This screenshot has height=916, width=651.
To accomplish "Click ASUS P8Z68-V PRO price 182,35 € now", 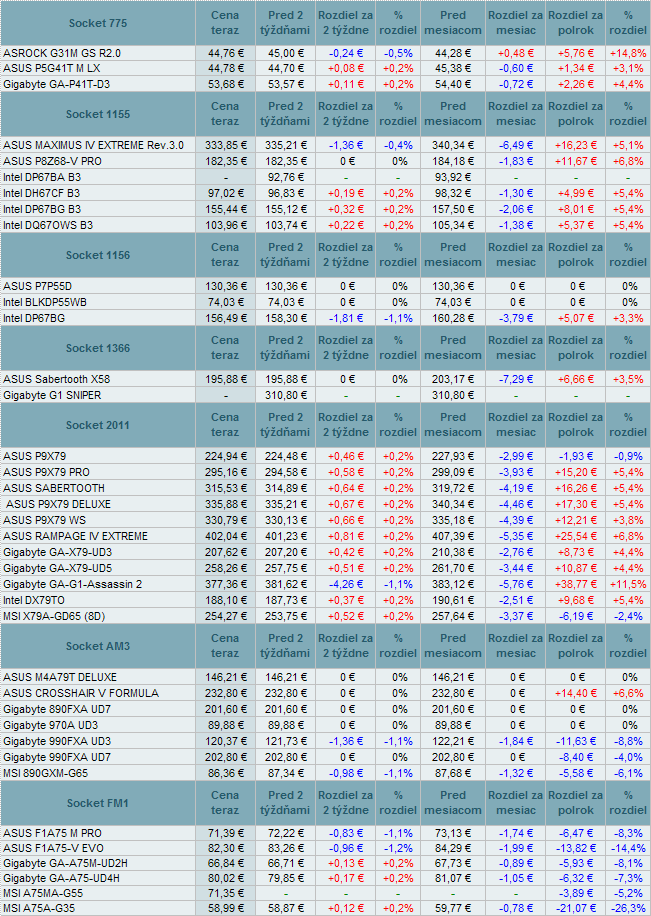I will [226, 161].
